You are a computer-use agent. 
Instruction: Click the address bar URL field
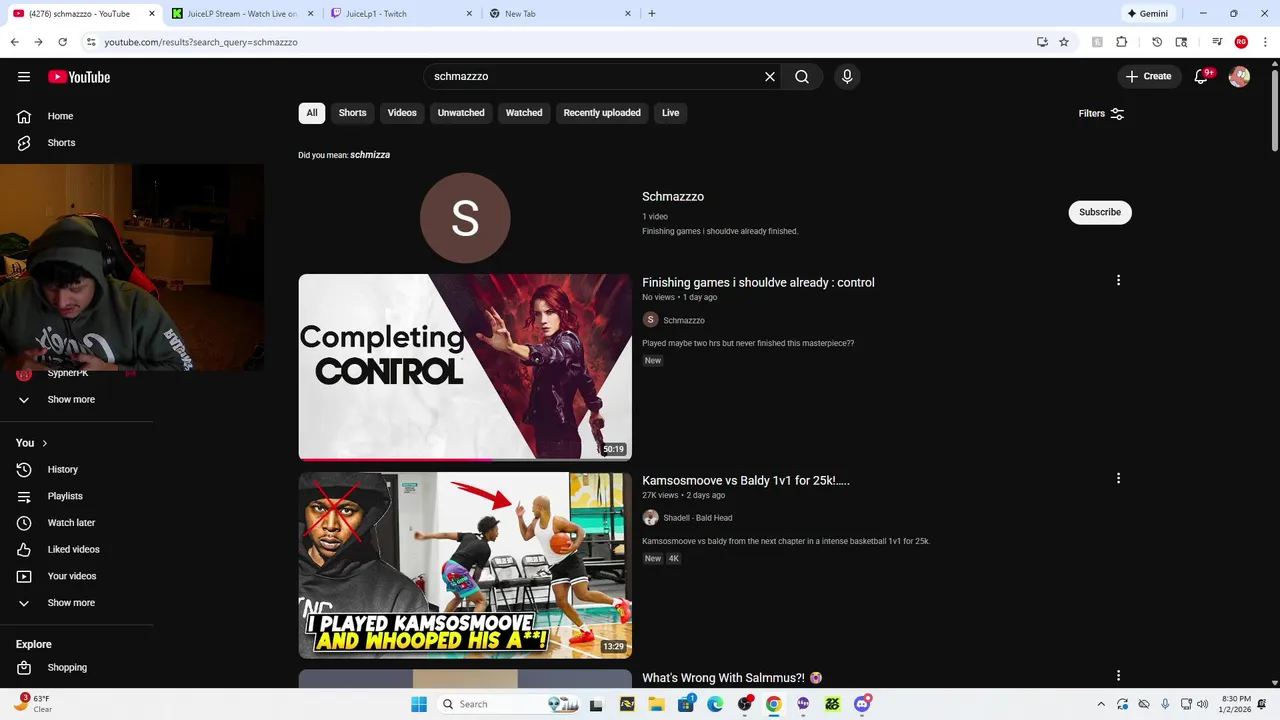tap(560, 42)
